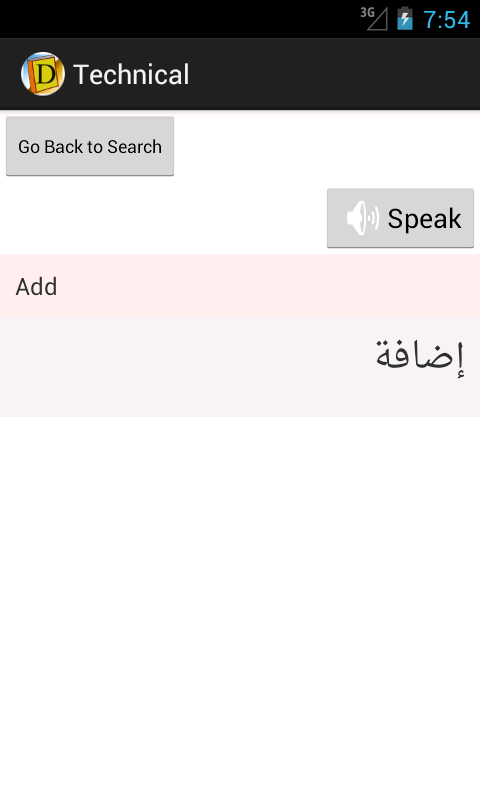Tap the Speak label to hear pronunciation

pos(424,219)
